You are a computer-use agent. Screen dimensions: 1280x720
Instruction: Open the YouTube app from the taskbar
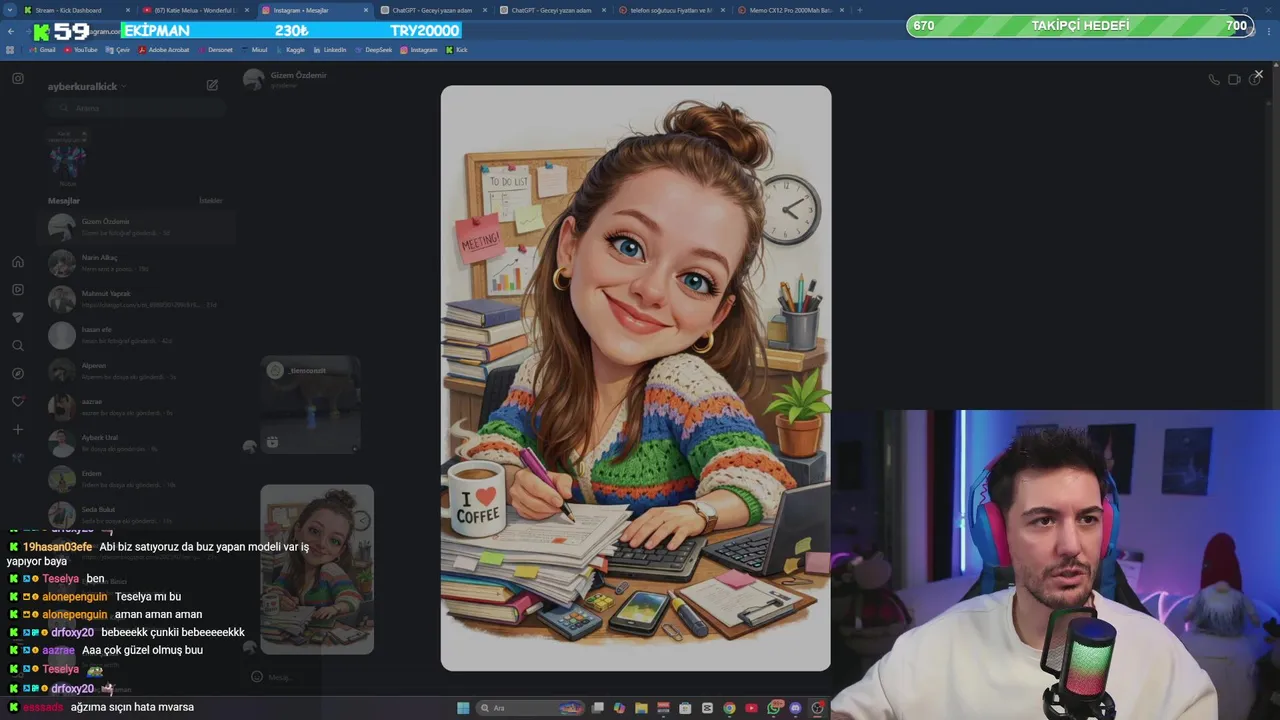pyautogui.click(x=751, y=708)
